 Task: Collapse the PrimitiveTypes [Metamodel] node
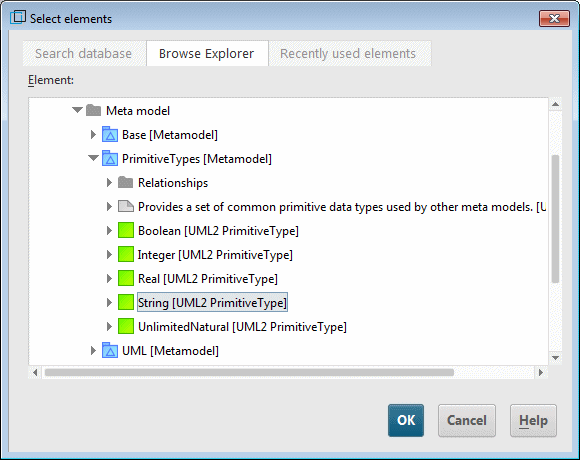93,158
